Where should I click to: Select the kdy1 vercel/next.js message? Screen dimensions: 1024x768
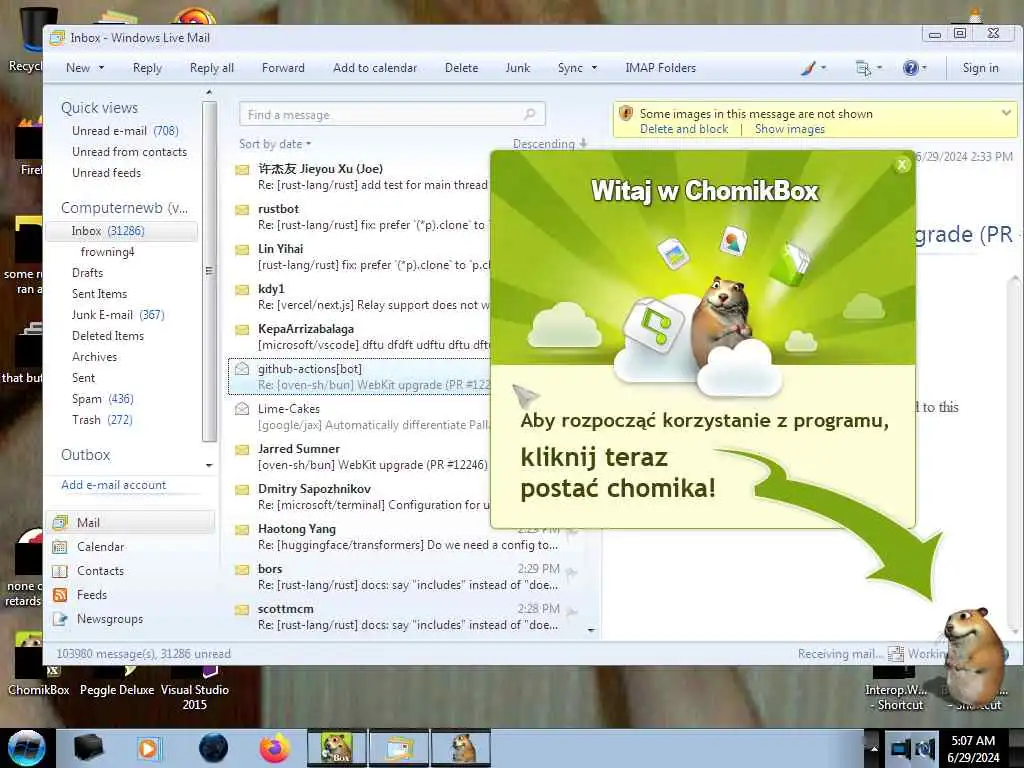coord(361,297)
